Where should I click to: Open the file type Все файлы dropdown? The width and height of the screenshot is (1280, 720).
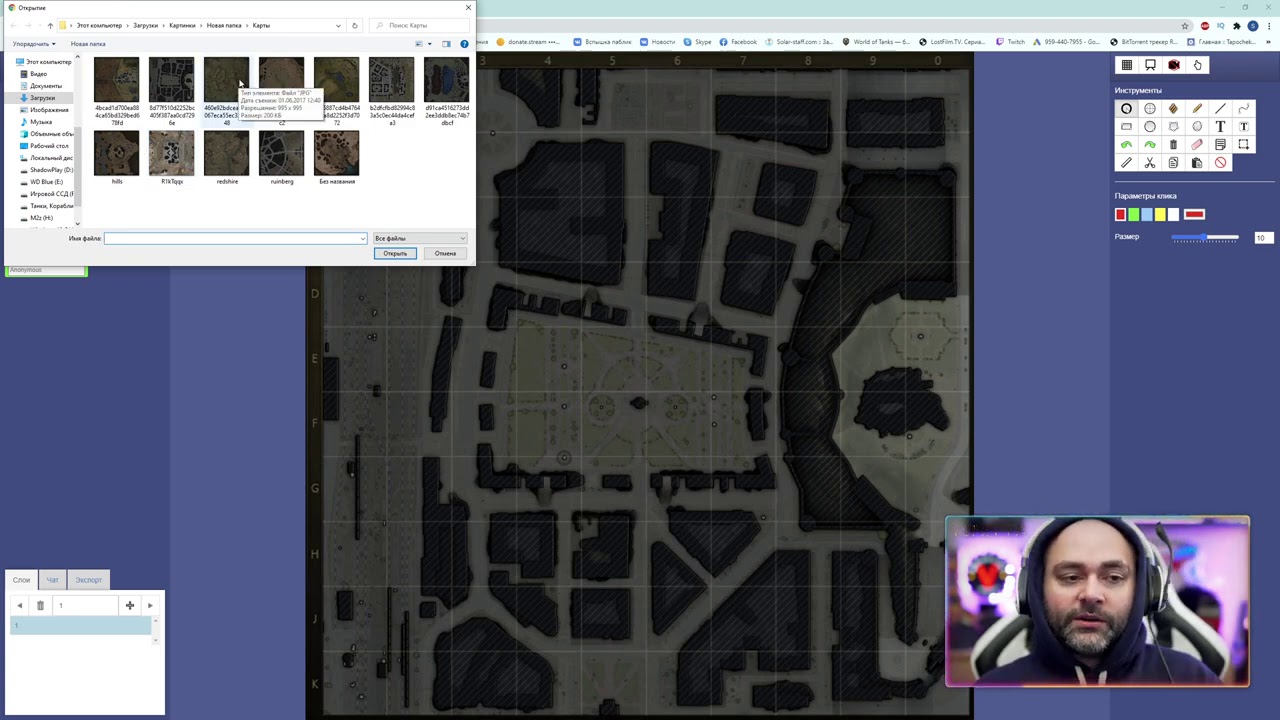pos(420,238)
